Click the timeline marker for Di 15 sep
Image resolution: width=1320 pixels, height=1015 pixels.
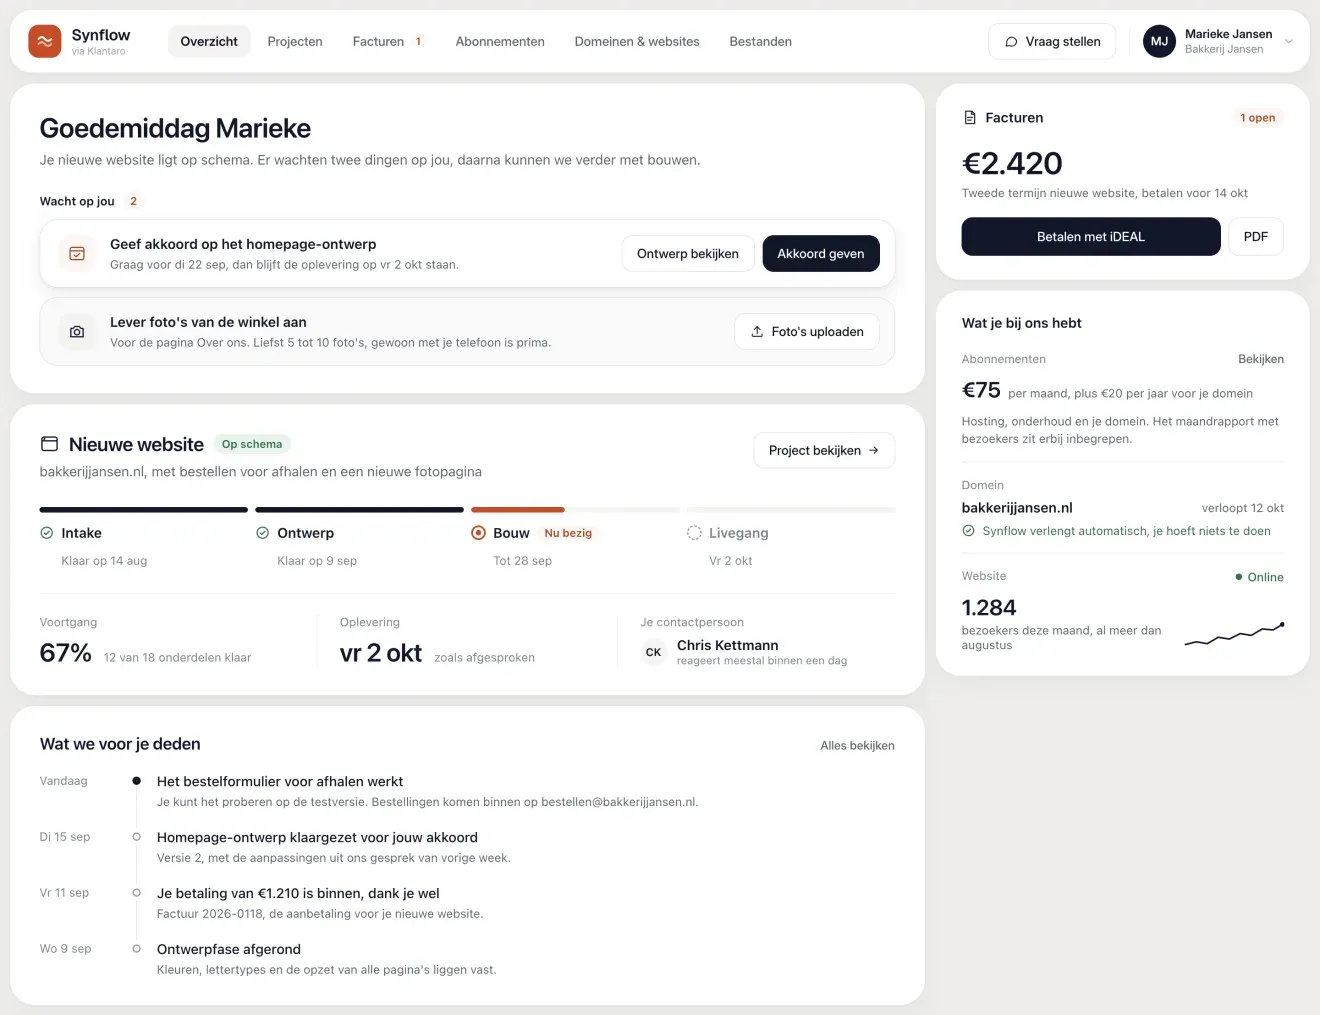pos(137,837)
